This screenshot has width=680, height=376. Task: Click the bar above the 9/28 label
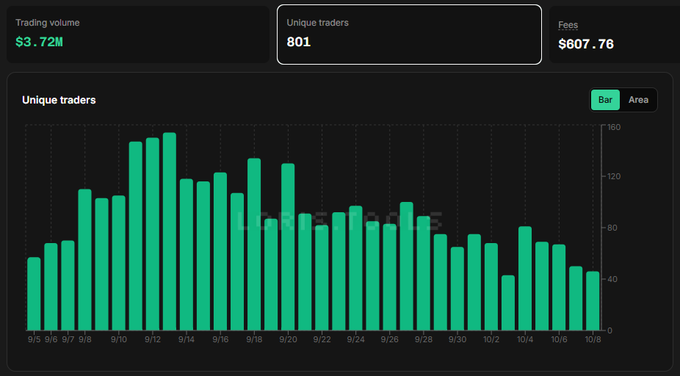pyautogui.click(x=423, y=273)
